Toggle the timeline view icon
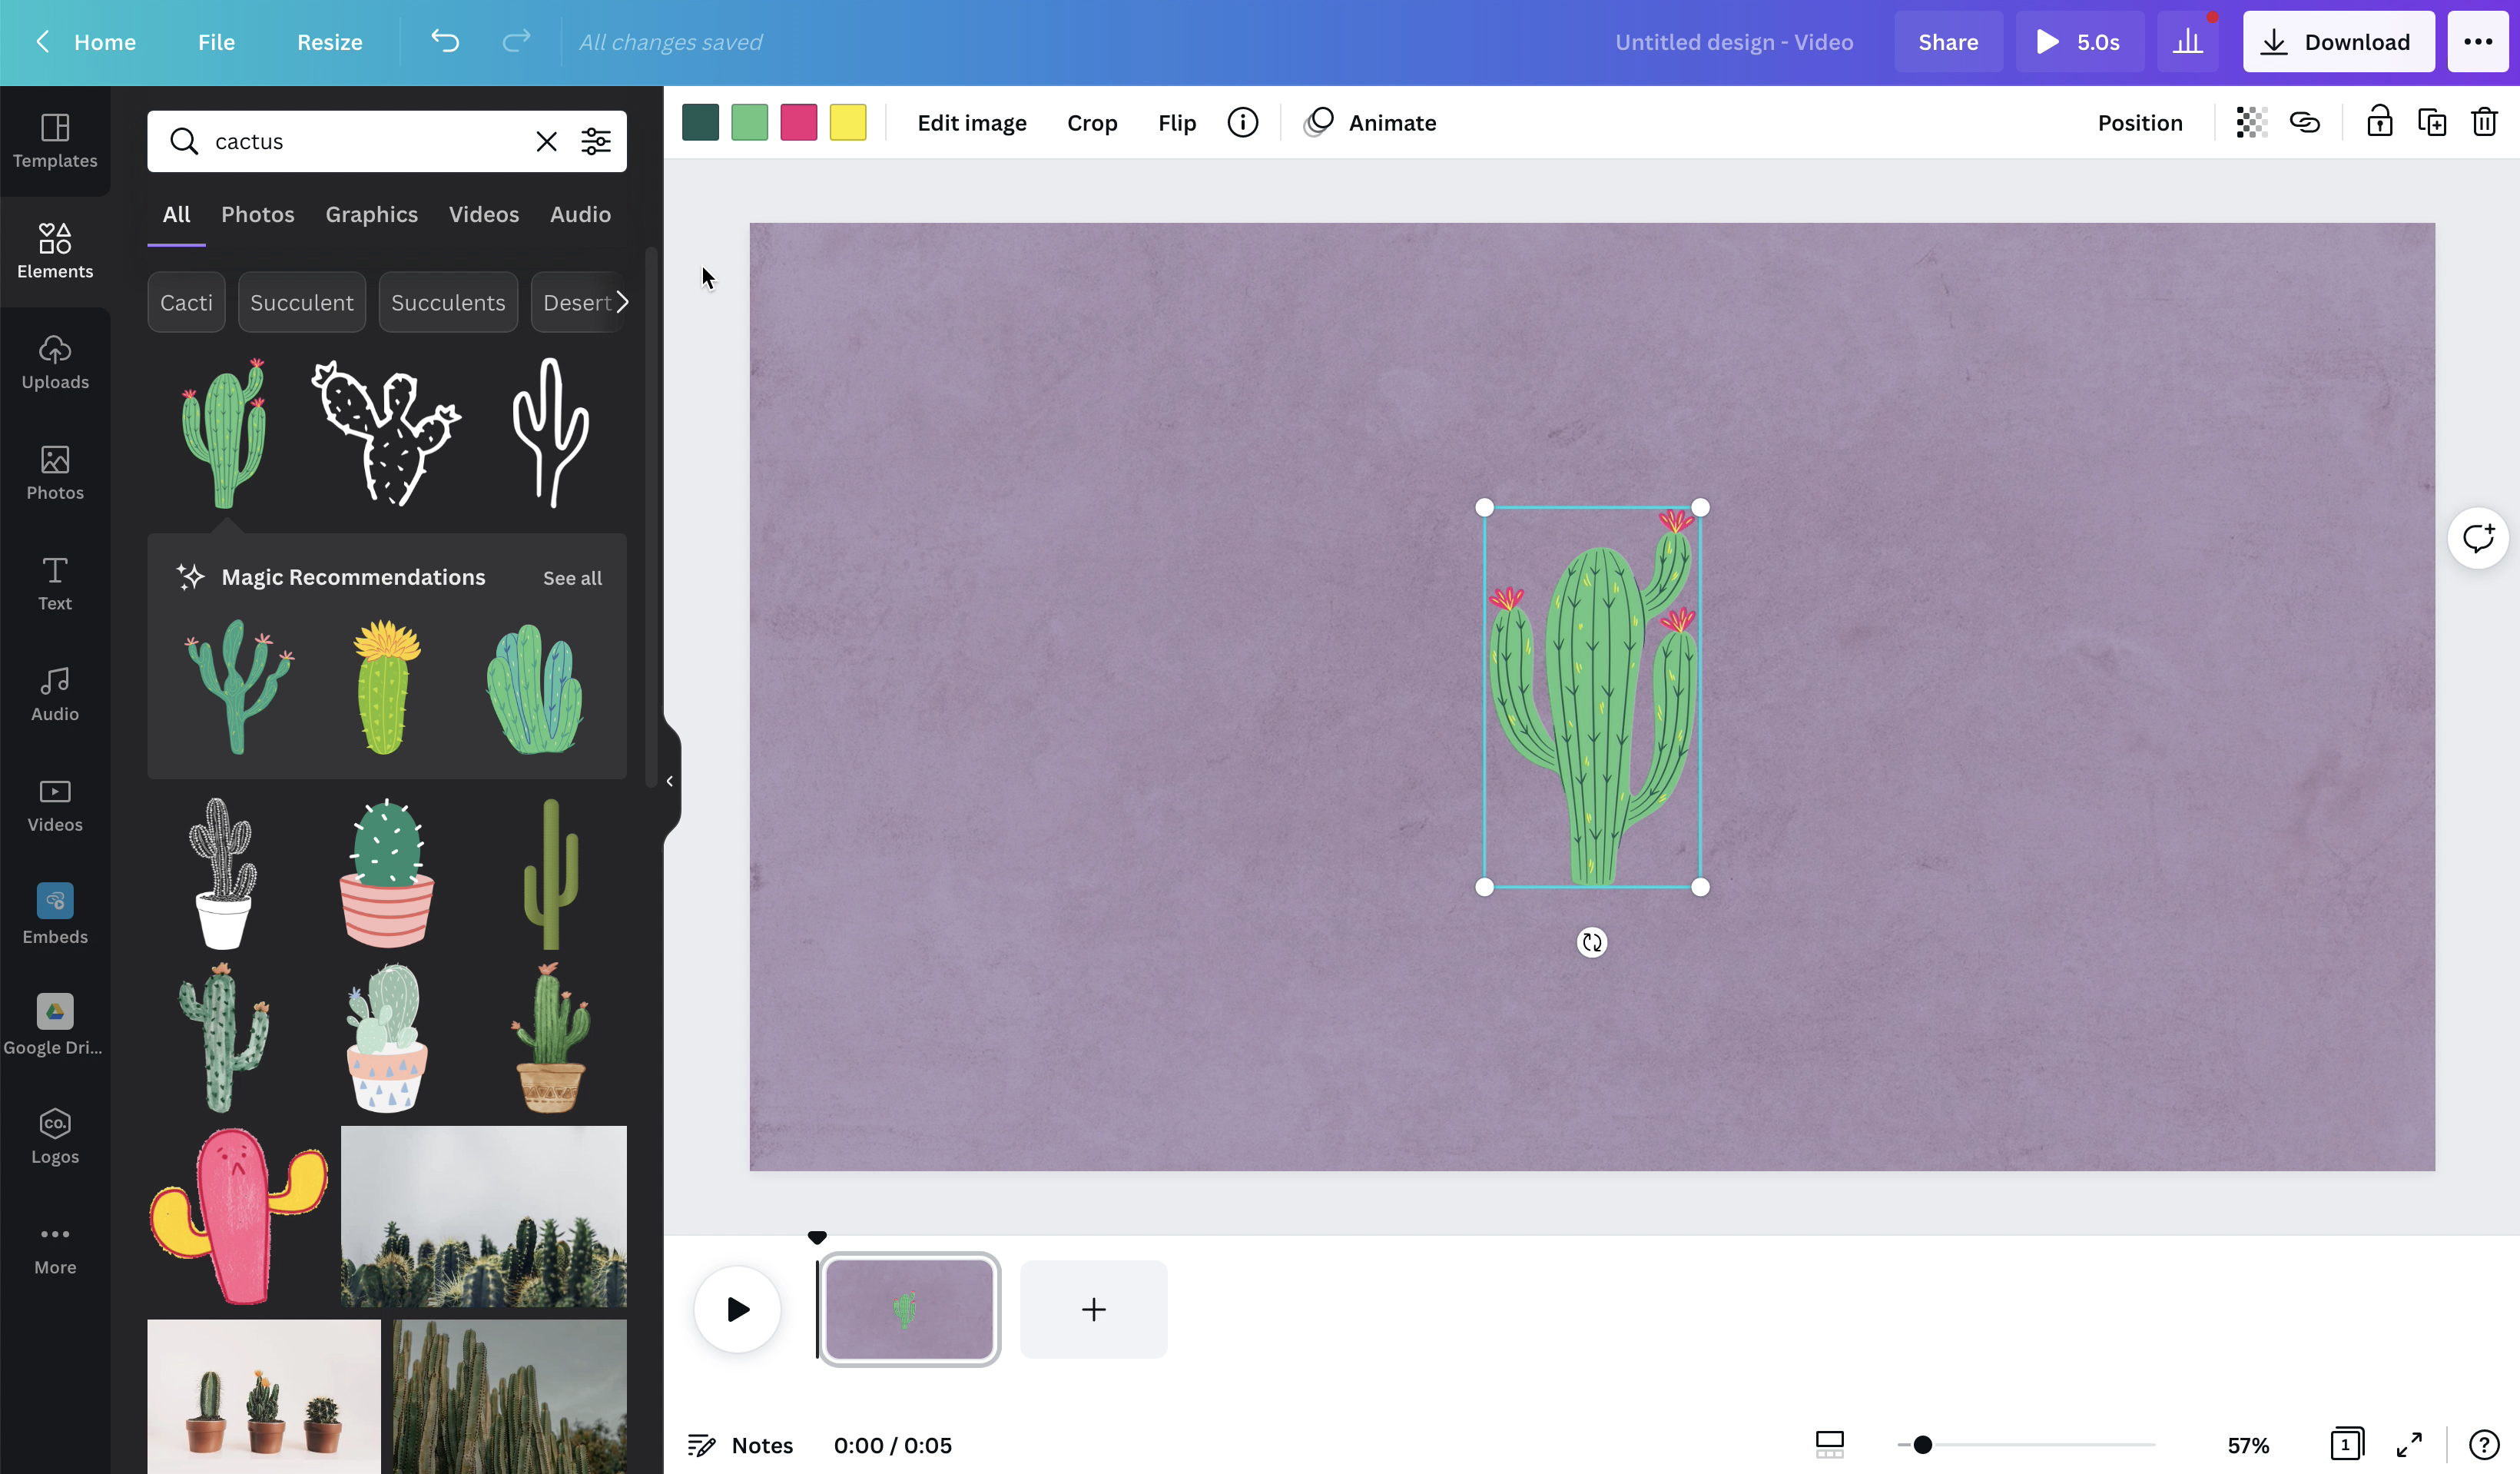 tap(1829, 1444)
